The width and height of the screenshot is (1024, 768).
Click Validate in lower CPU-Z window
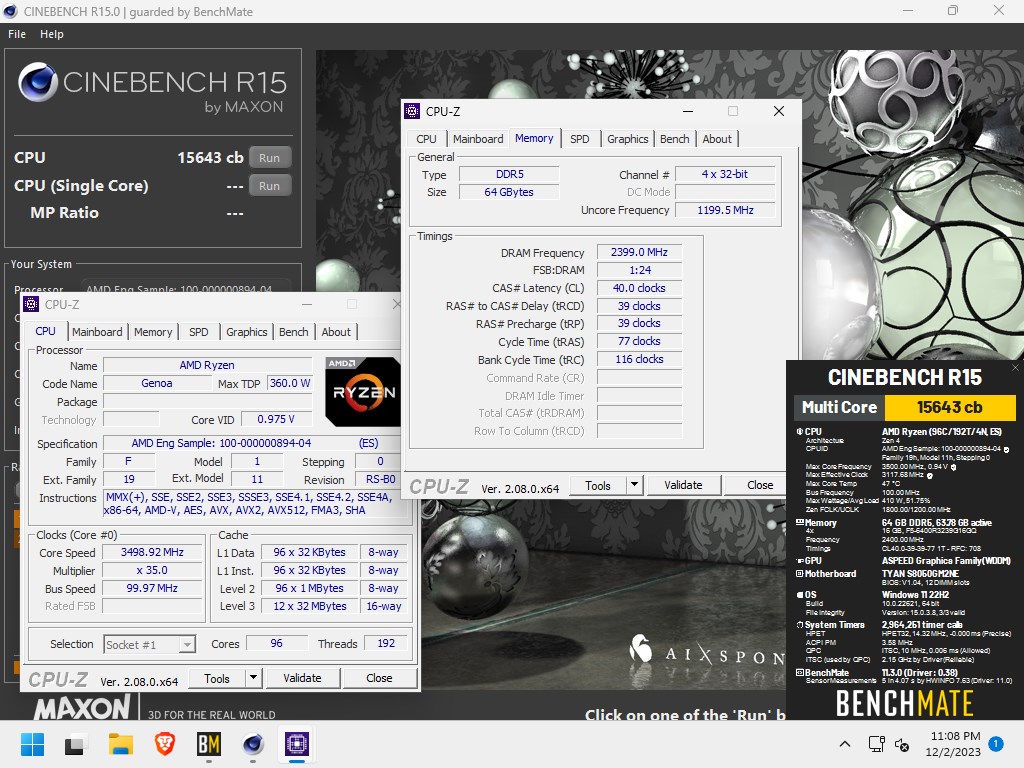pyautogui.click(x=302, y=679)
